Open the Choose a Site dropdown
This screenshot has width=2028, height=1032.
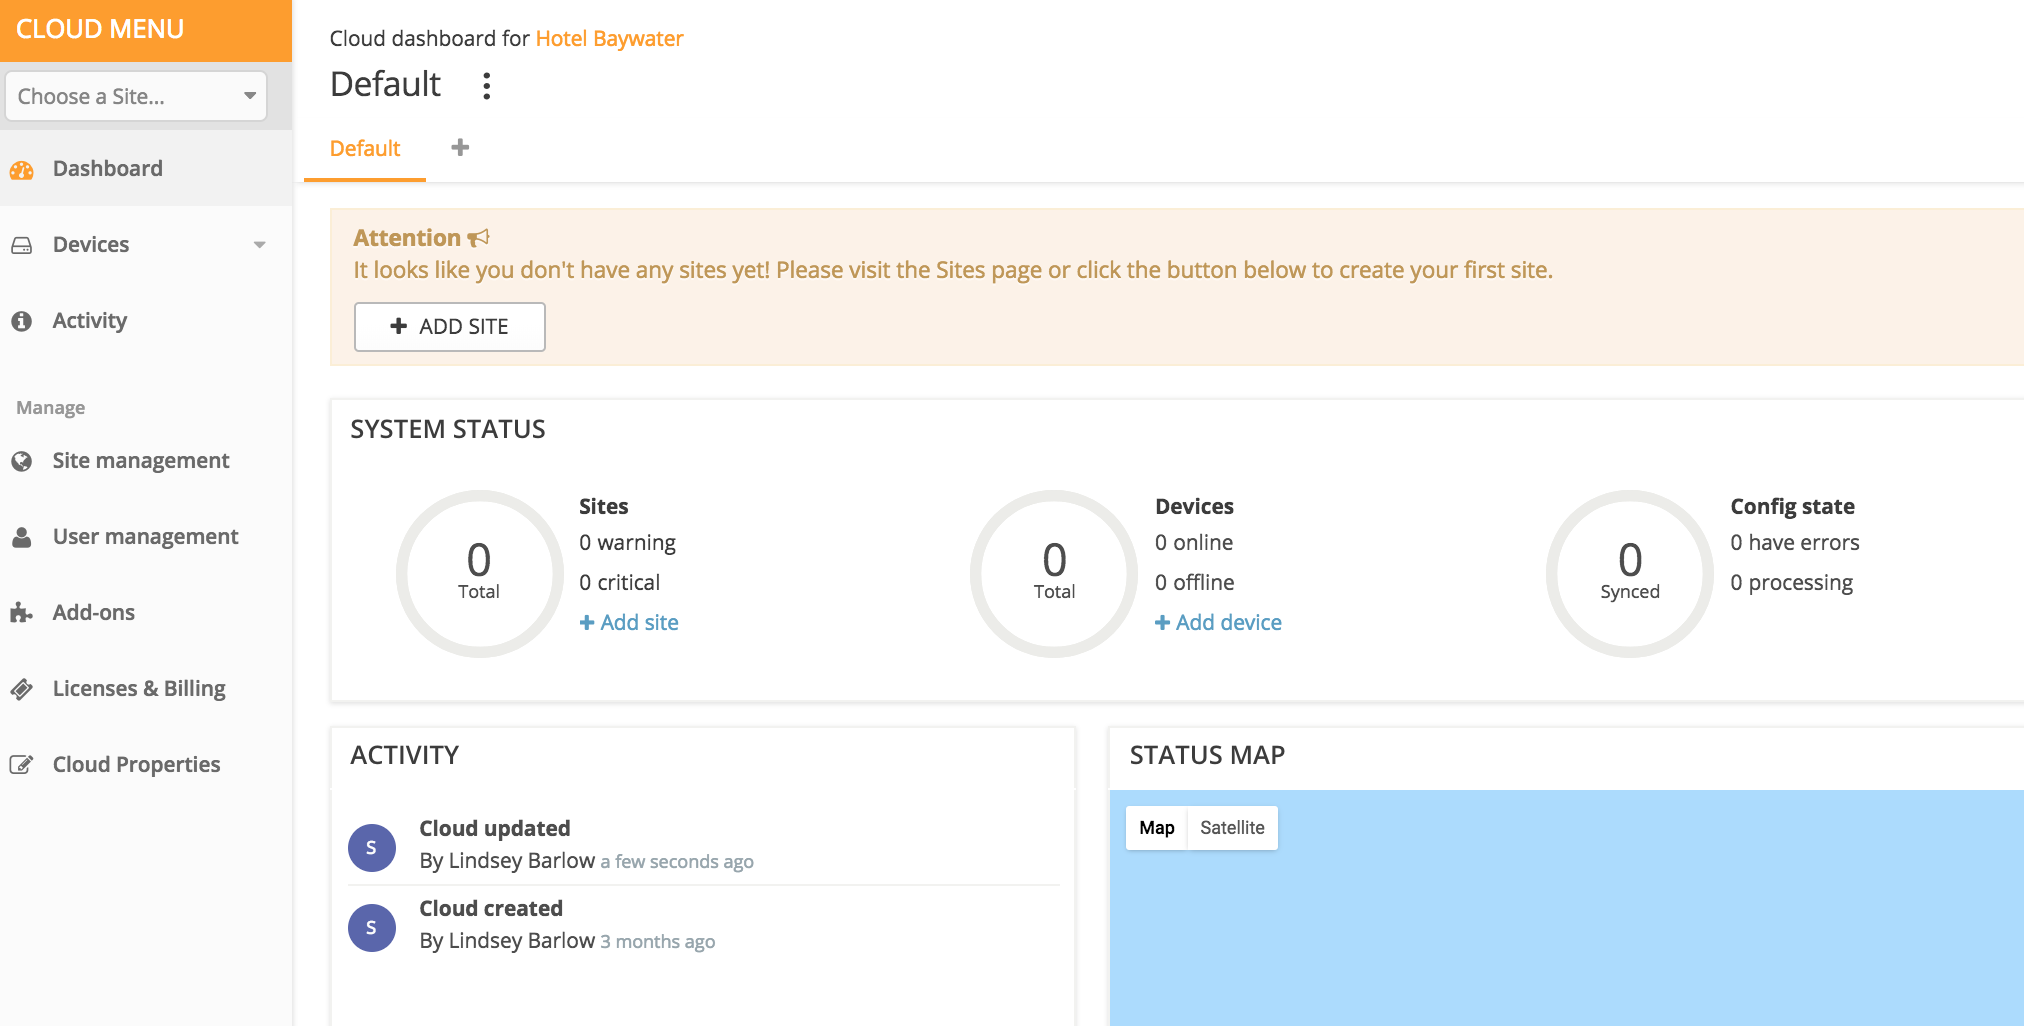point(136,96)
